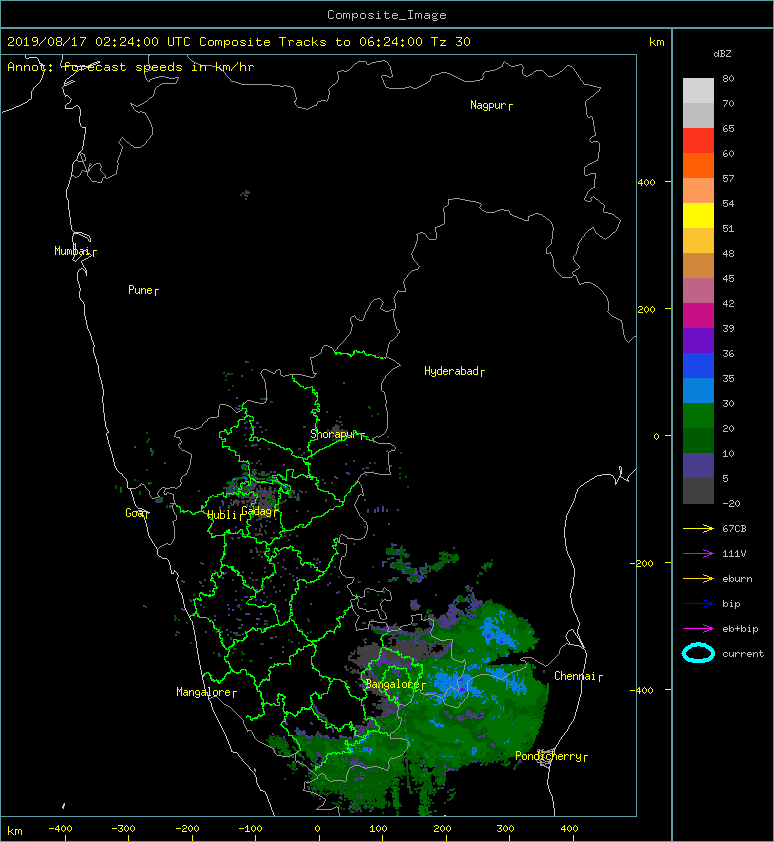Screen dimensions: 774x842
Task: Click the blue bip arrow legend icon
Action: (698, 604)
